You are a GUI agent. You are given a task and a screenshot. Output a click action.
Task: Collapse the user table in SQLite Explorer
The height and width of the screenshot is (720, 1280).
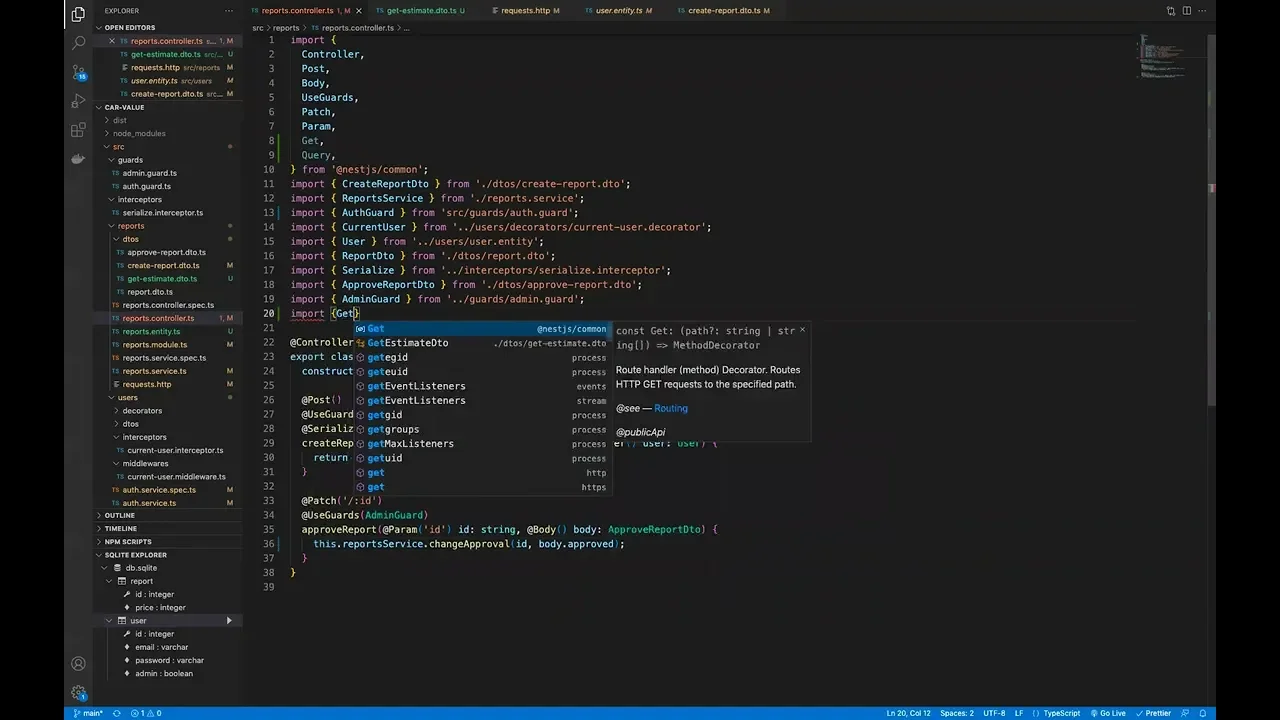coord(109,621)
